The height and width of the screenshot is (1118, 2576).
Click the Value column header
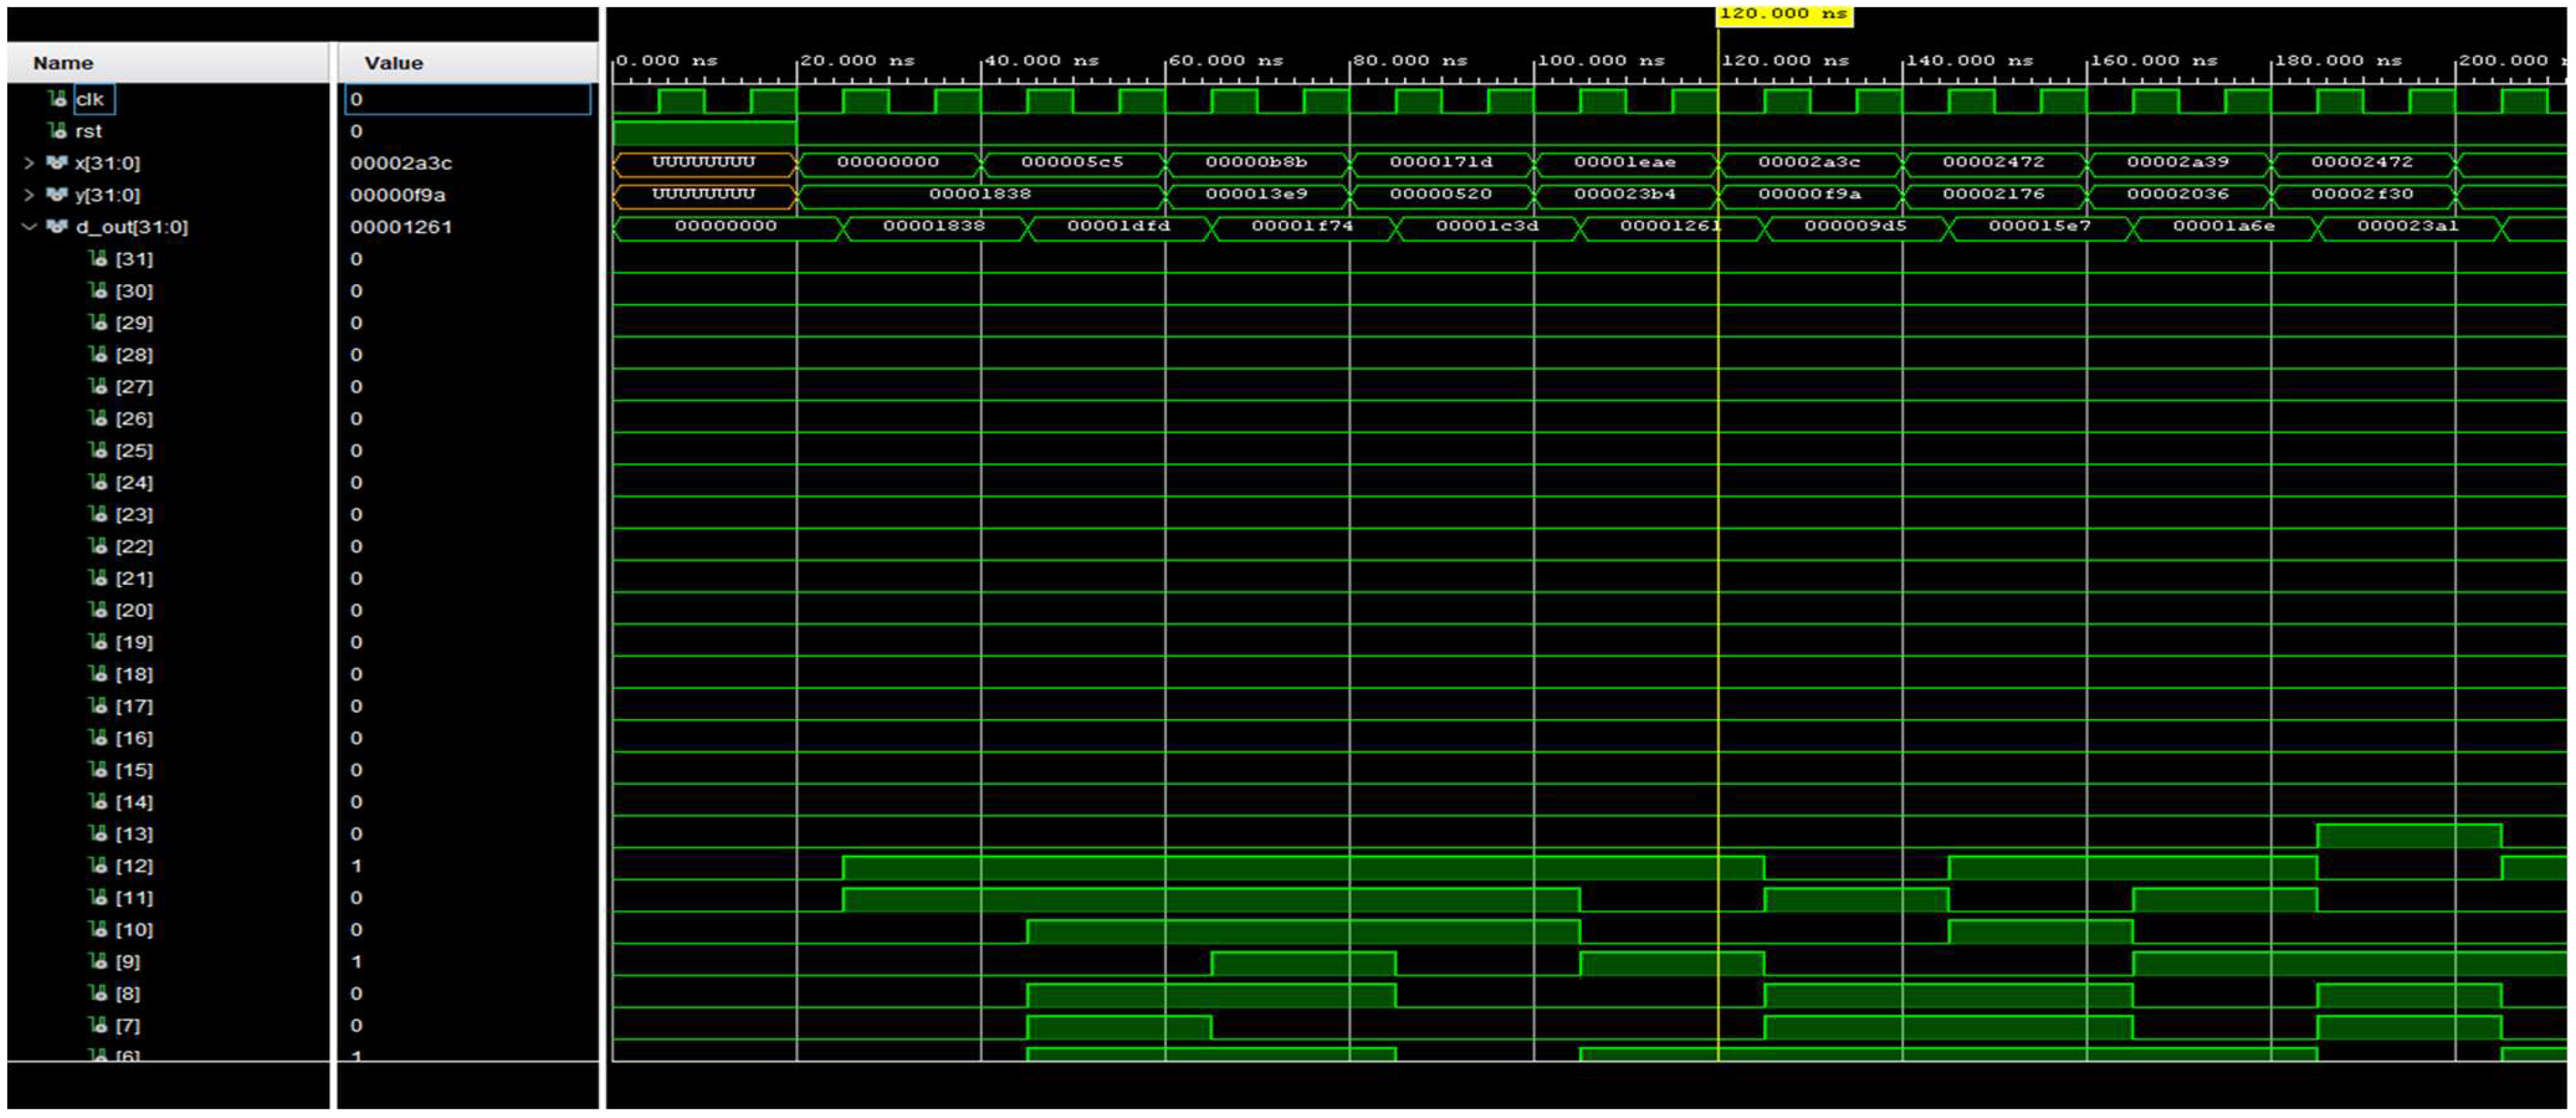tap(393, 63)
